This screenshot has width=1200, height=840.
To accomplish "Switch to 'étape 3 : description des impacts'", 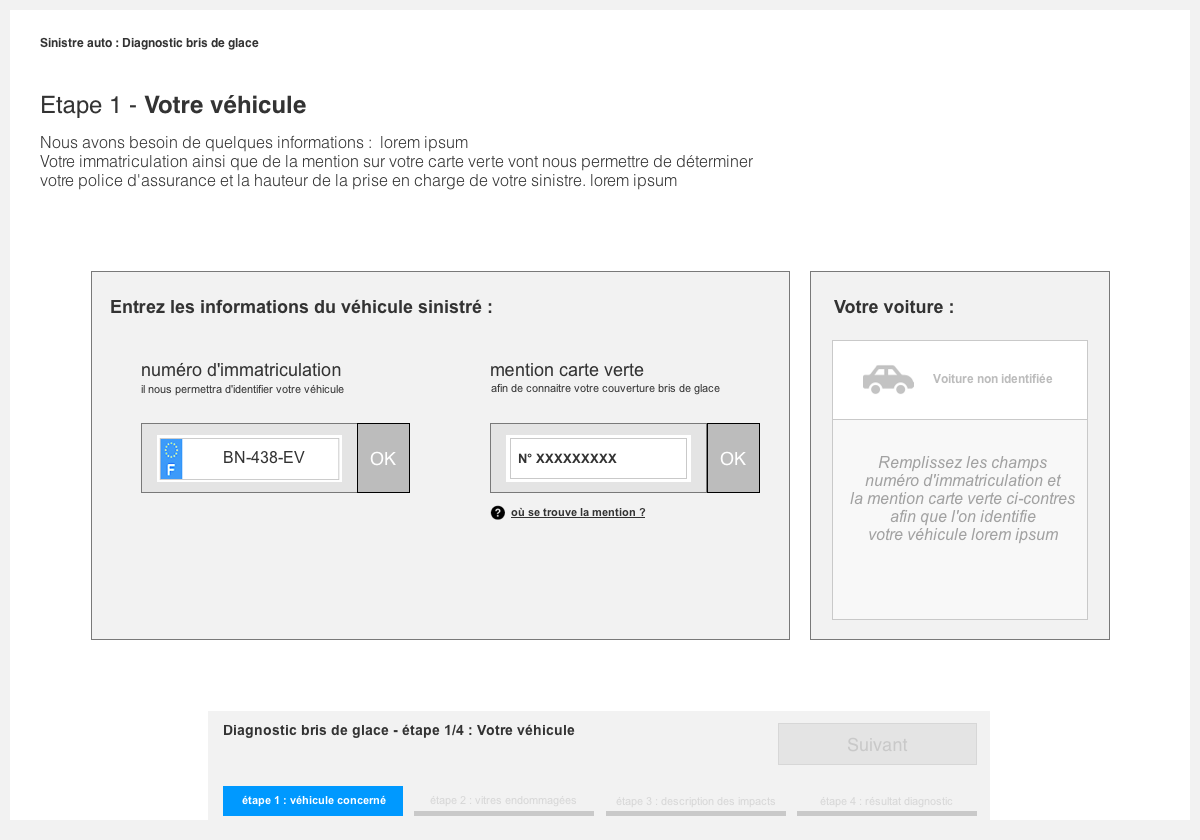I will (695, 801).
